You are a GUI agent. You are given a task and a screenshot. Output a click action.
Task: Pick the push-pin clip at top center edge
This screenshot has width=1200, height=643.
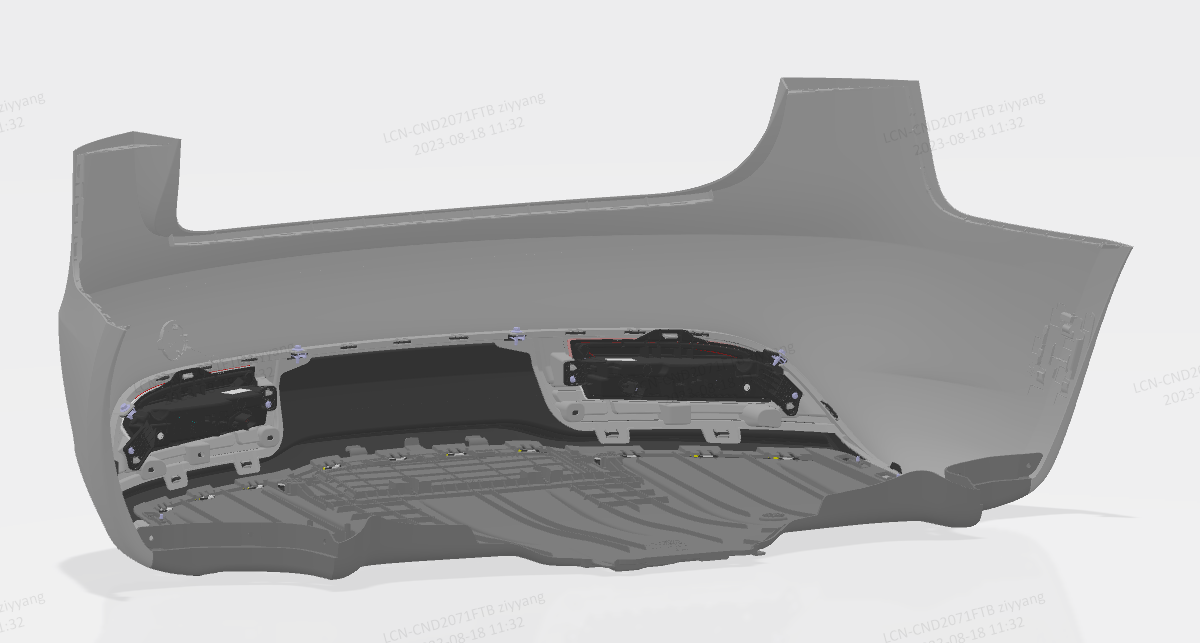click(x=517, y=332)
